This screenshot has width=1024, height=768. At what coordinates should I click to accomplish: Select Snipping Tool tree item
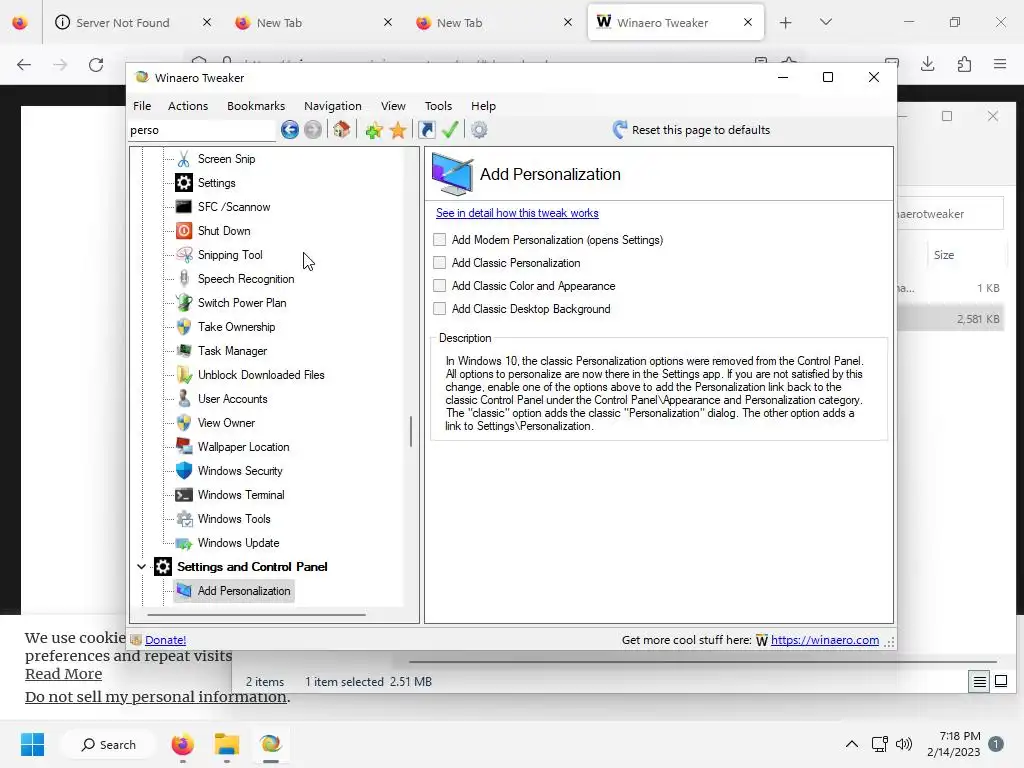click(x=230, y=255)
